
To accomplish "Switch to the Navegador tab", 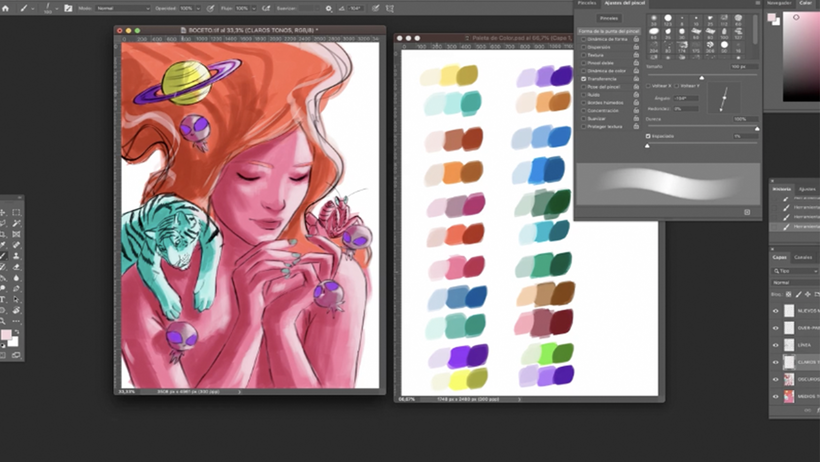I will [x=779, y=3].
